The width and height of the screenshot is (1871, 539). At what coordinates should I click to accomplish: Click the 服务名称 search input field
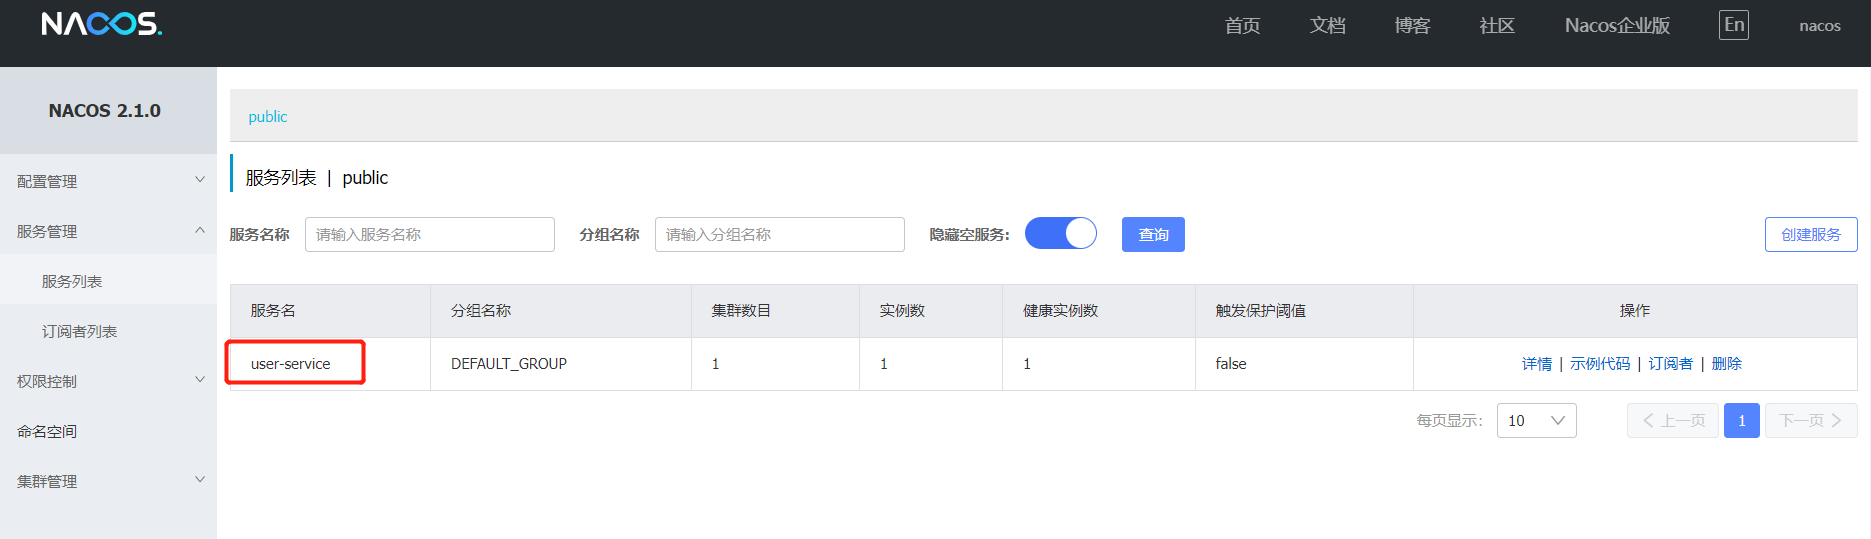pos(429,235)
